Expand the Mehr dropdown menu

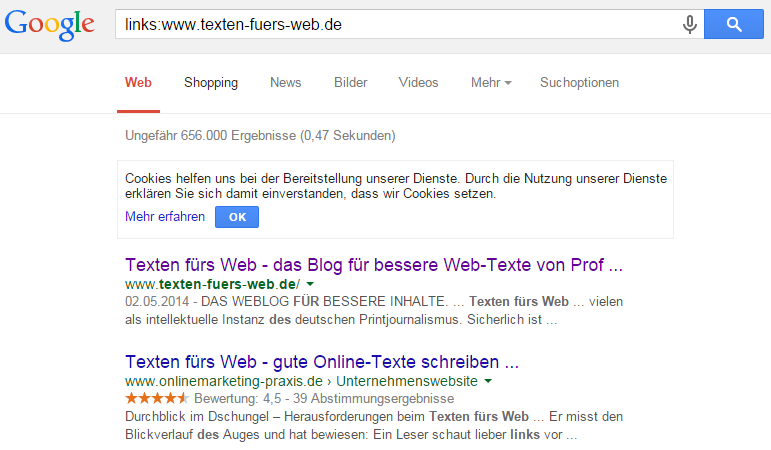click(x=491, y=83)
